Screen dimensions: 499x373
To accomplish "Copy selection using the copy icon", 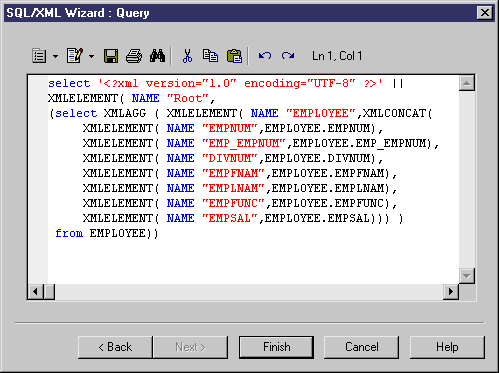I will coord(210,56).
